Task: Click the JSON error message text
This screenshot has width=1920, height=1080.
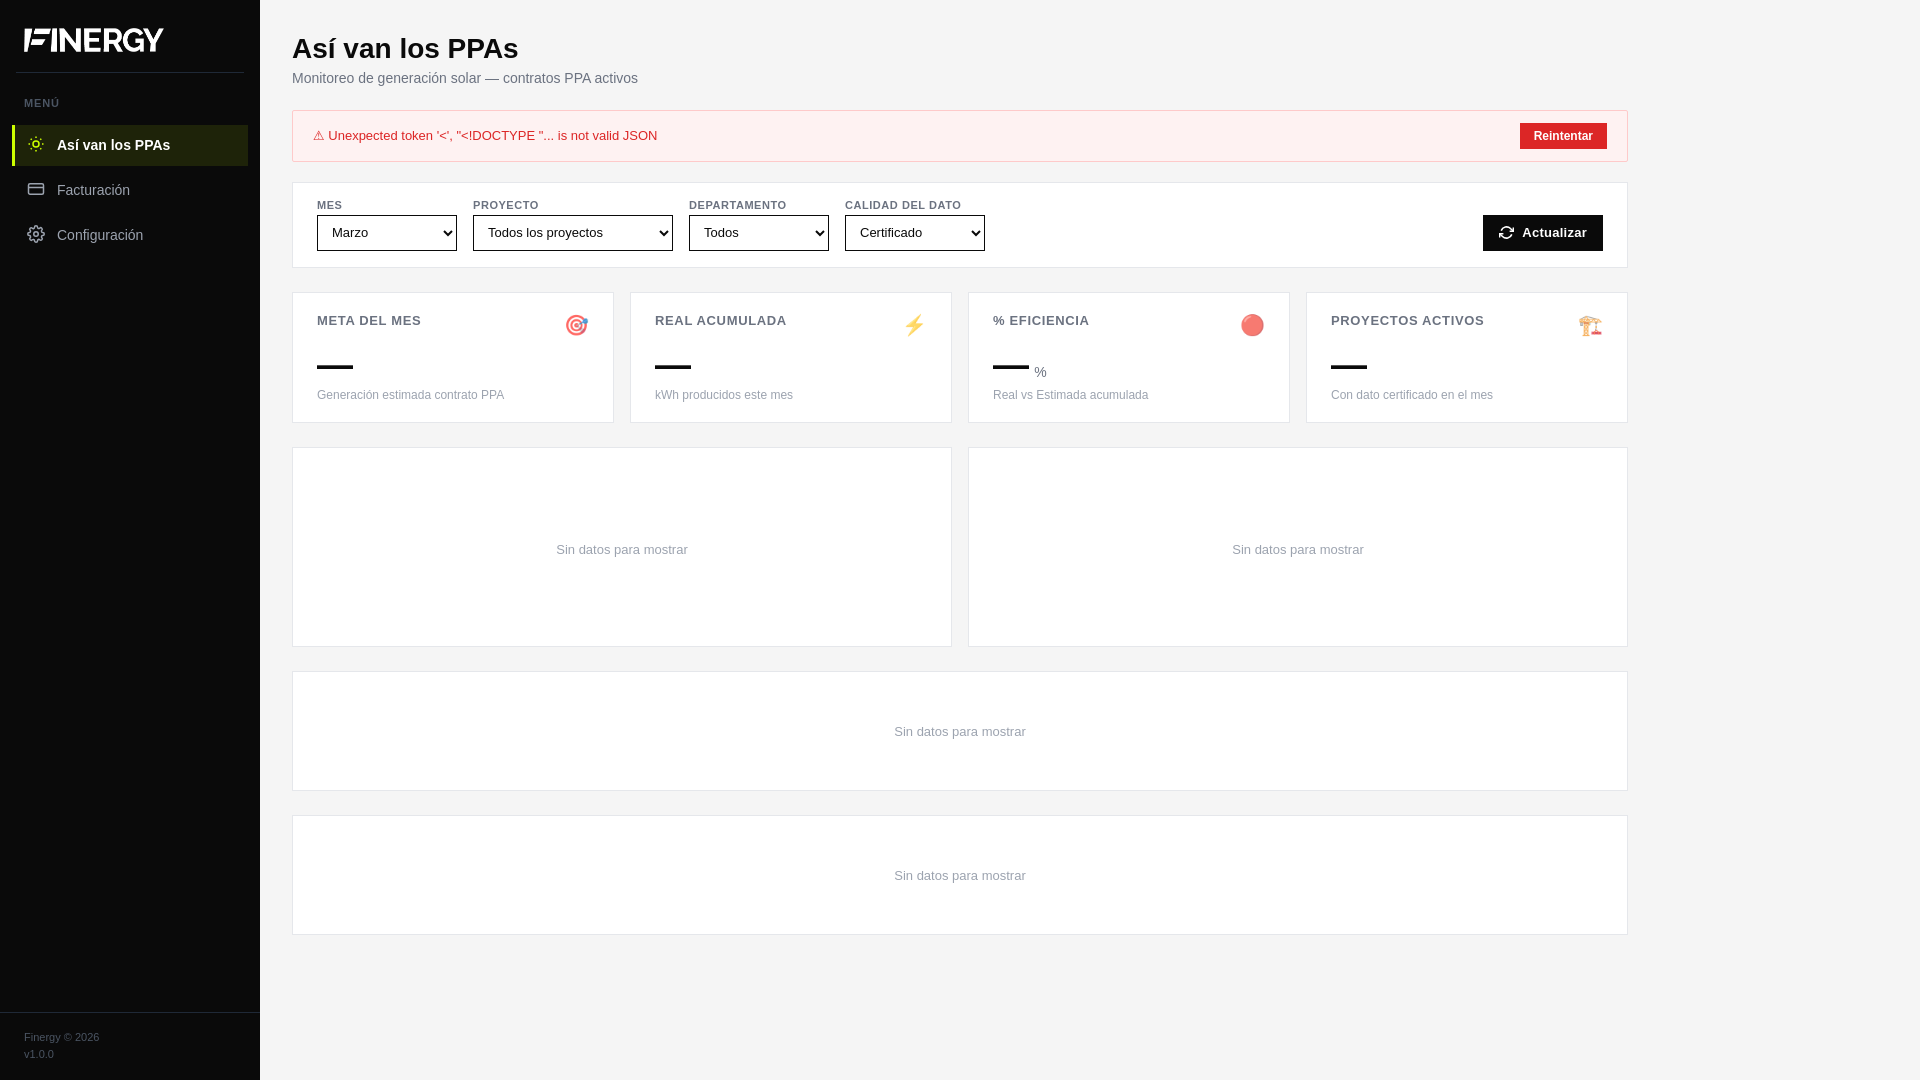Action: click(x=485, y=136)
